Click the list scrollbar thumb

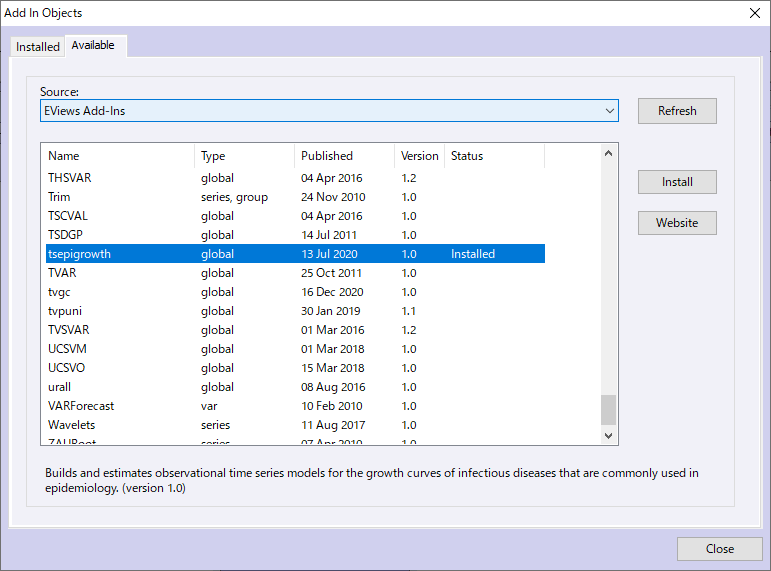(608, 410)
